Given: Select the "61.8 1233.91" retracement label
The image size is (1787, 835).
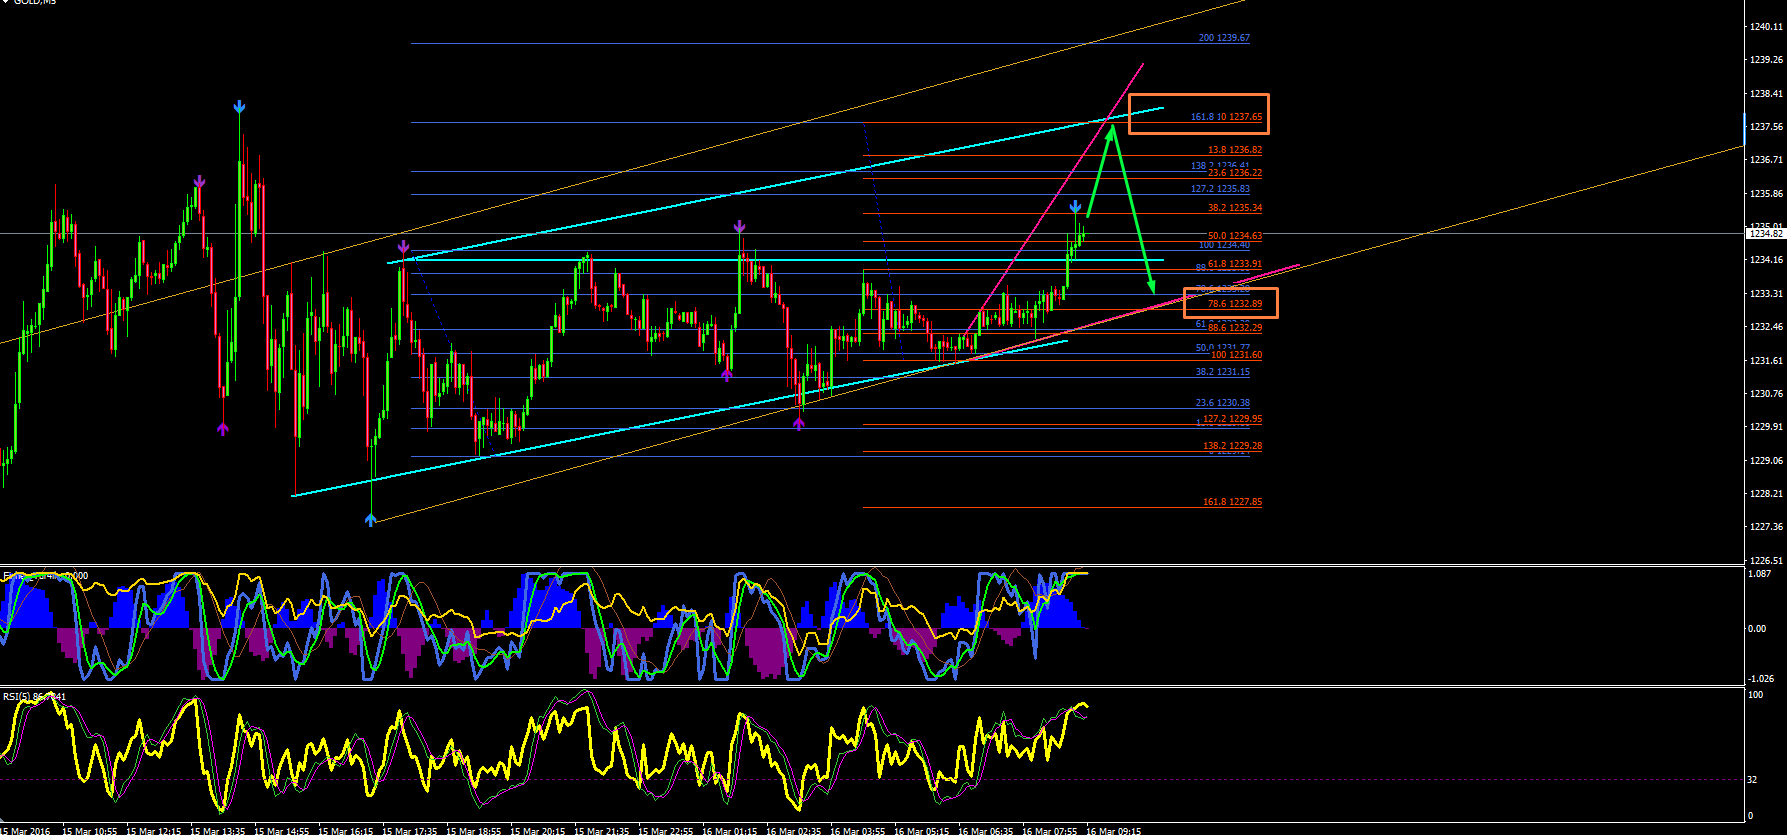Looking at the screenshot, I should [x=1234, y=264].
